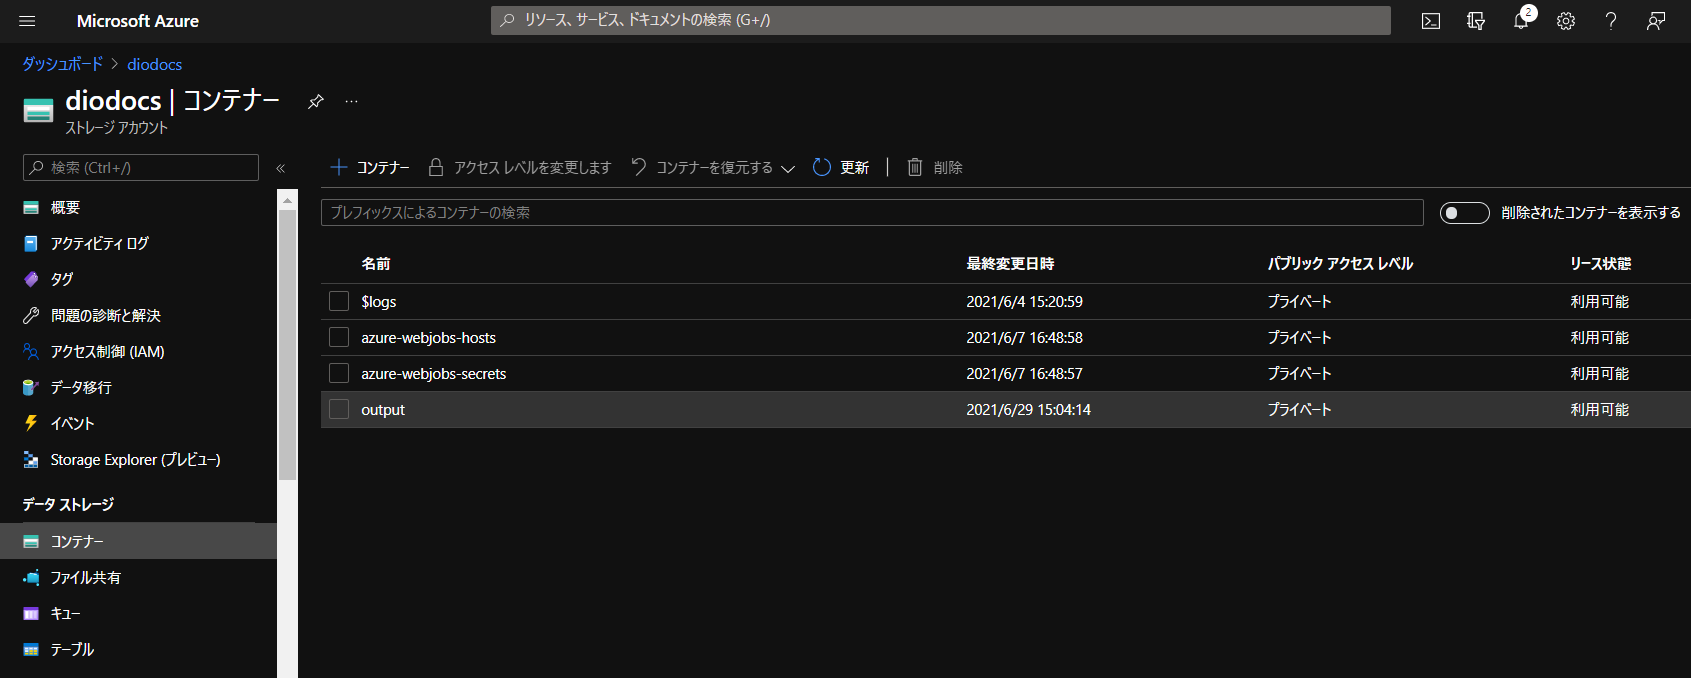
Task: Open the portal hamburger menu
Action: pyautogui.click(x=27, y=21)
